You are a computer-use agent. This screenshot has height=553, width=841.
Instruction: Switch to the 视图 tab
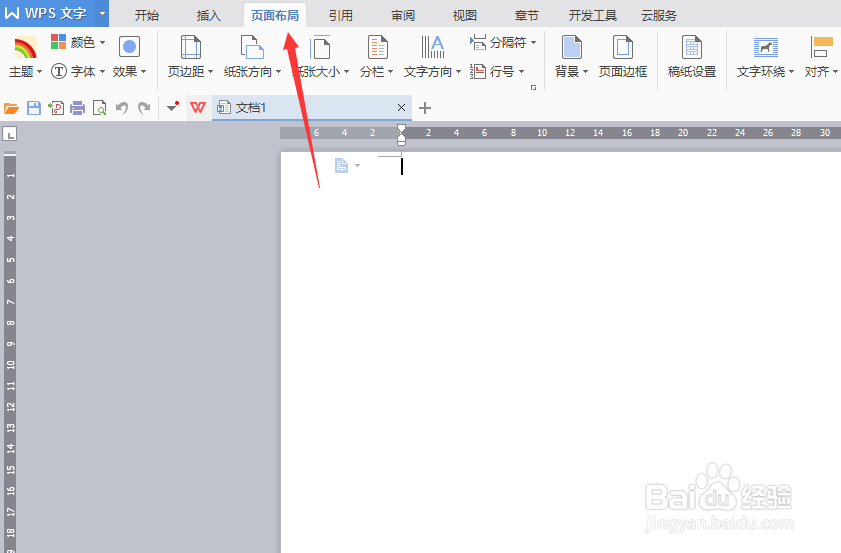(x=464, y=16)
